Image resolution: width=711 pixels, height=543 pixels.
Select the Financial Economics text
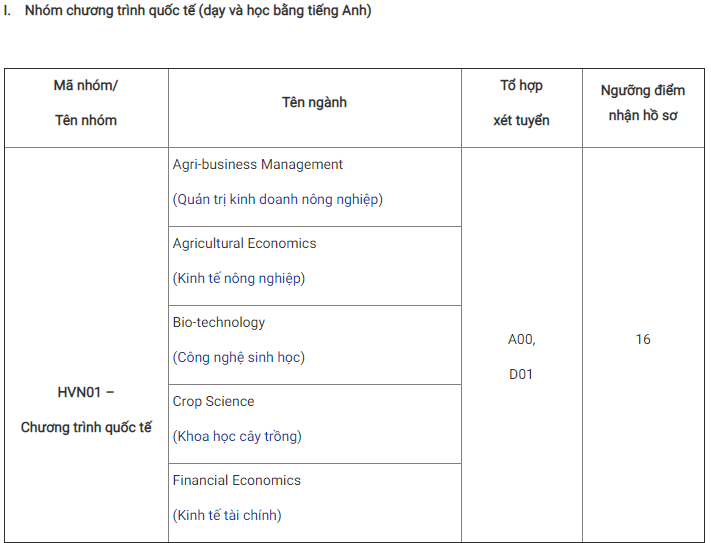pos(237,480)
